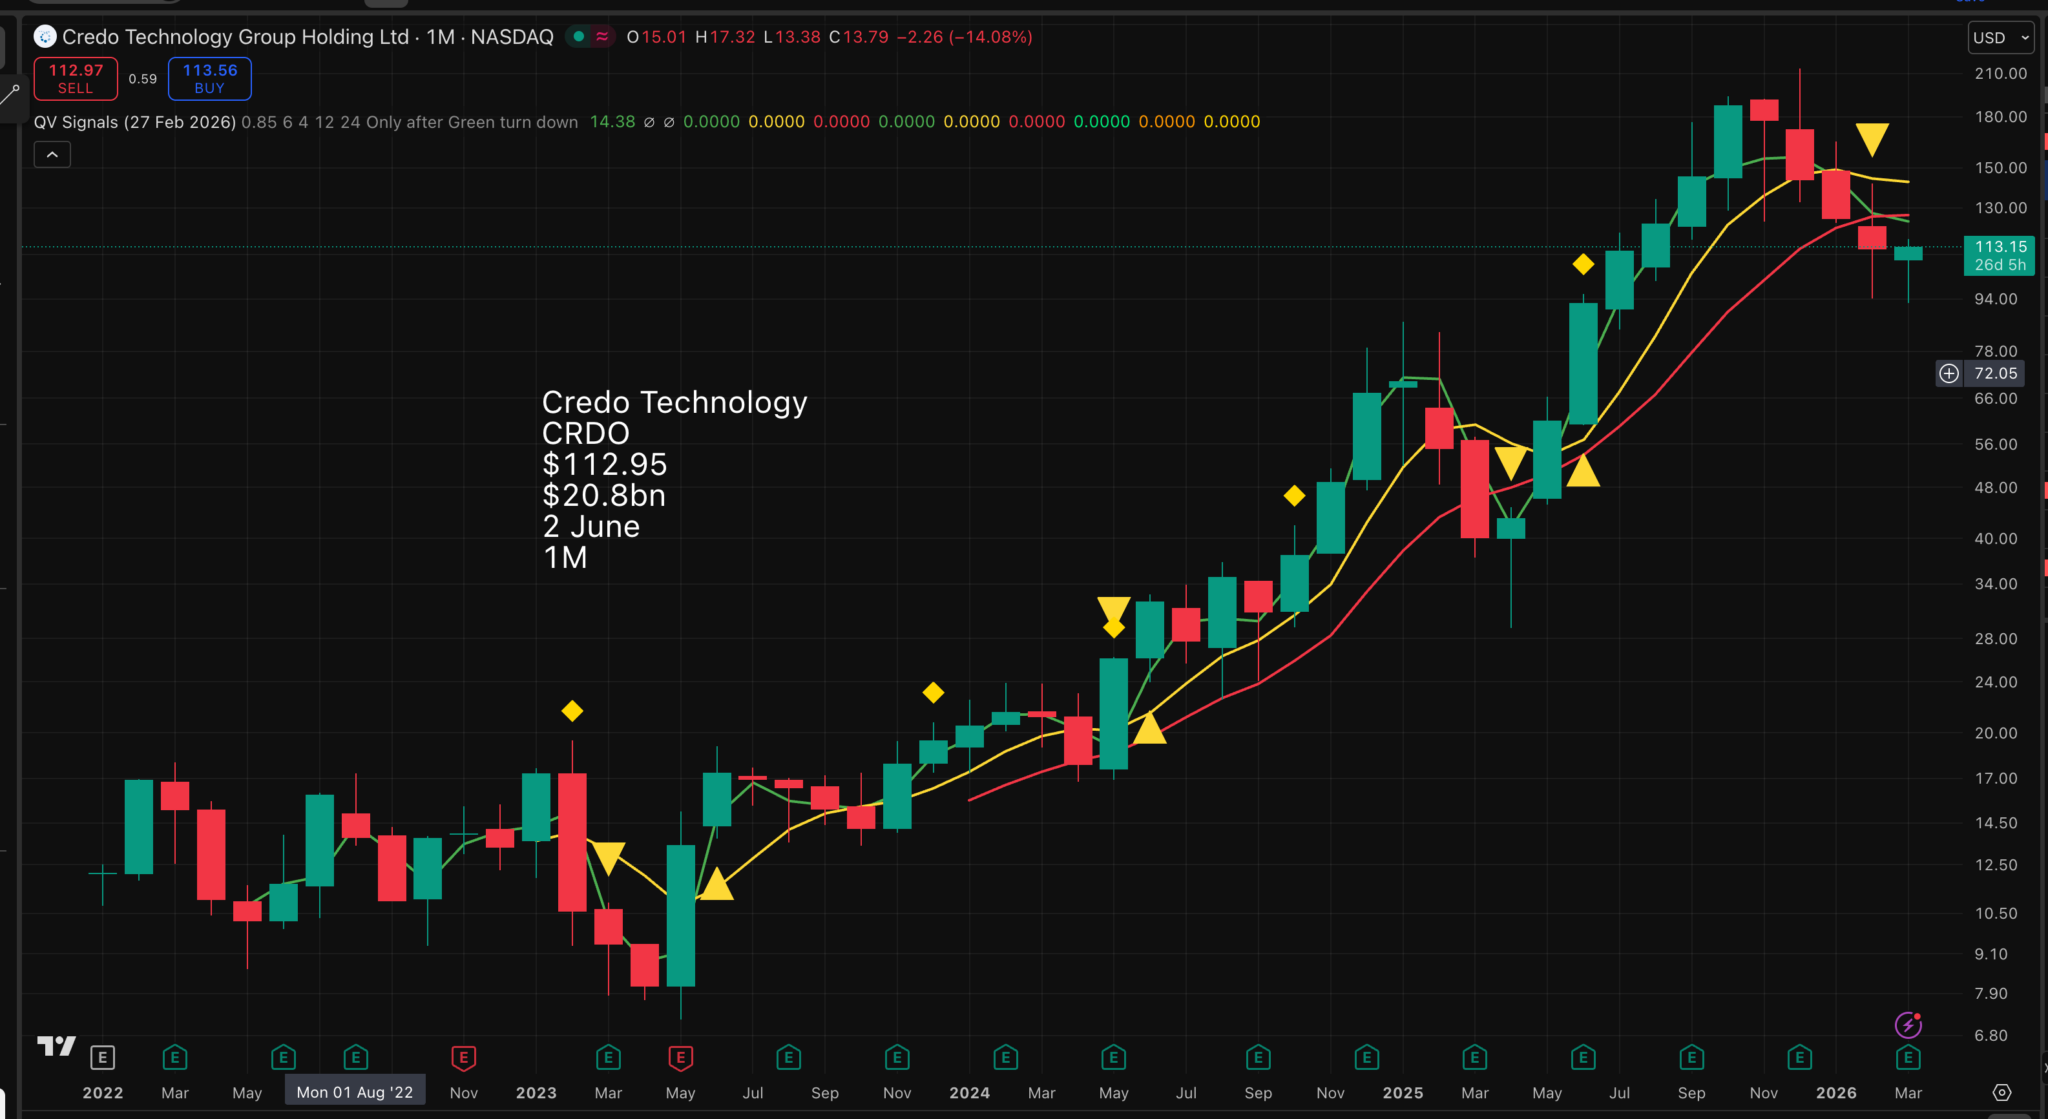Click the red earnings marker at May 2023
2048x1119 pixels.
[x=680, y=1057]
